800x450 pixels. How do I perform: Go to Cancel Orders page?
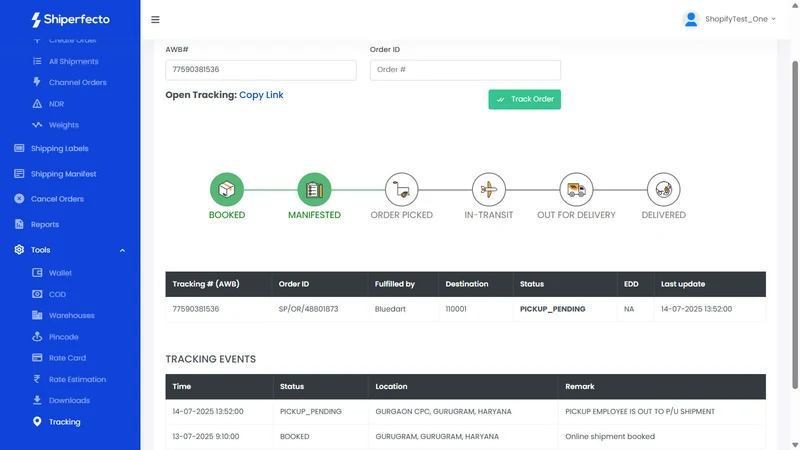(x=57, y=199)
